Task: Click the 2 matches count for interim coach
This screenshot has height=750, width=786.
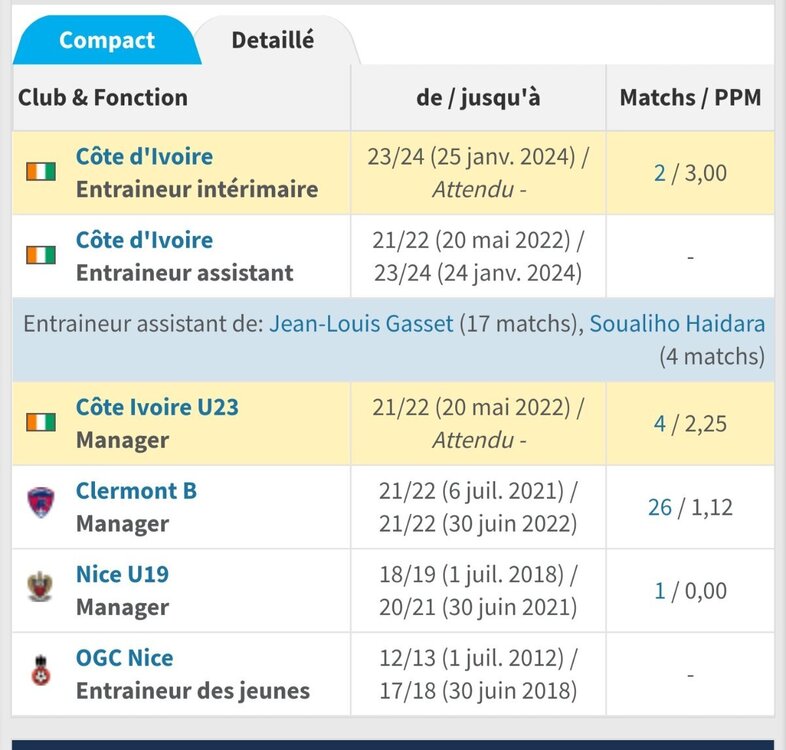Action: click(659, 173)
